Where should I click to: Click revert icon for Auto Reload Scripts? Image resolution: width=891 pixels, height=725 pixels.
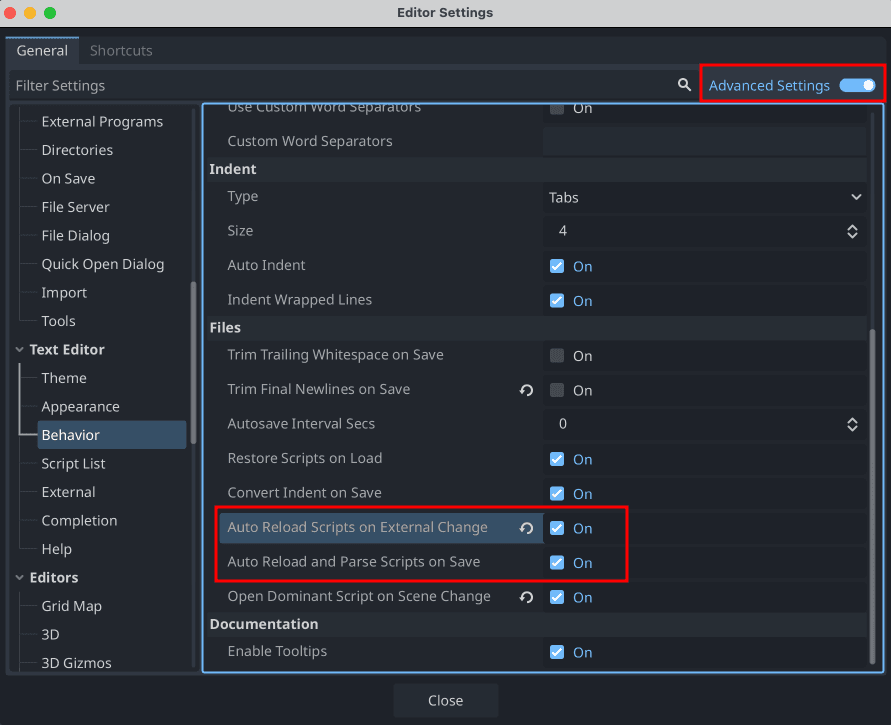(x=526, y=528)
